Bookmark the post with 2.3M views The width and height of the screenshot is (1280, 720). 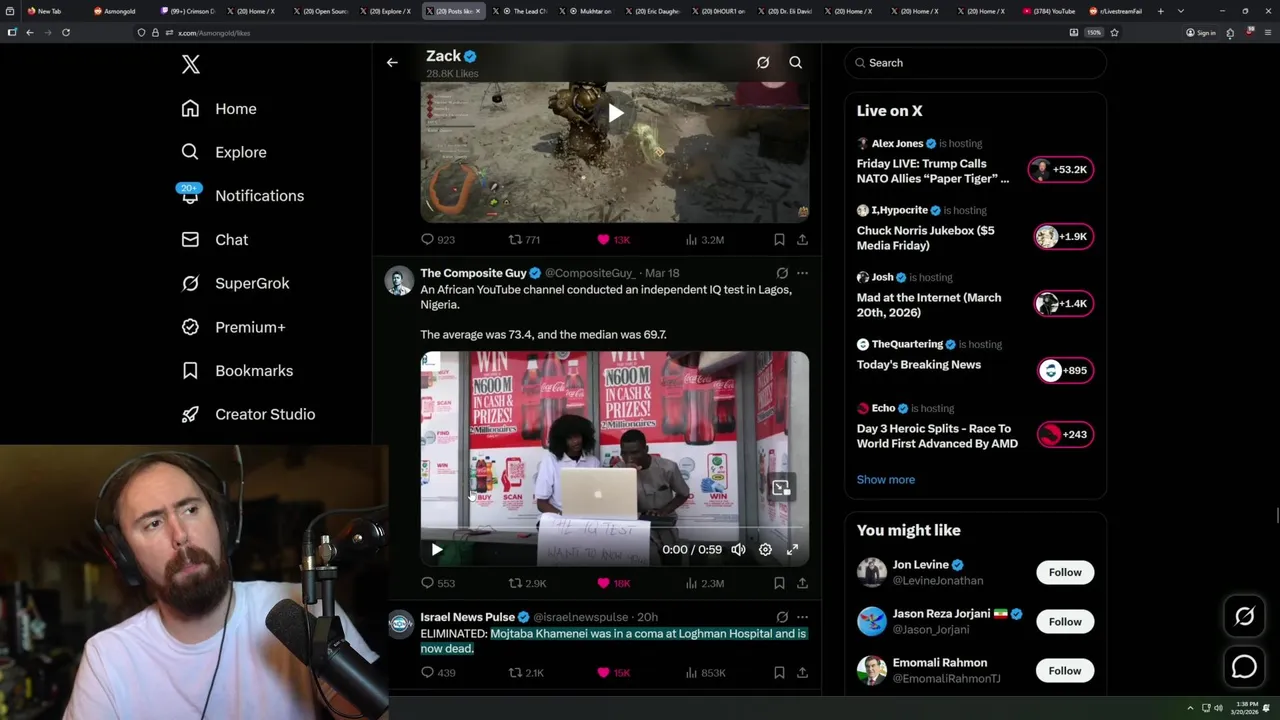(x=779, y=583)
